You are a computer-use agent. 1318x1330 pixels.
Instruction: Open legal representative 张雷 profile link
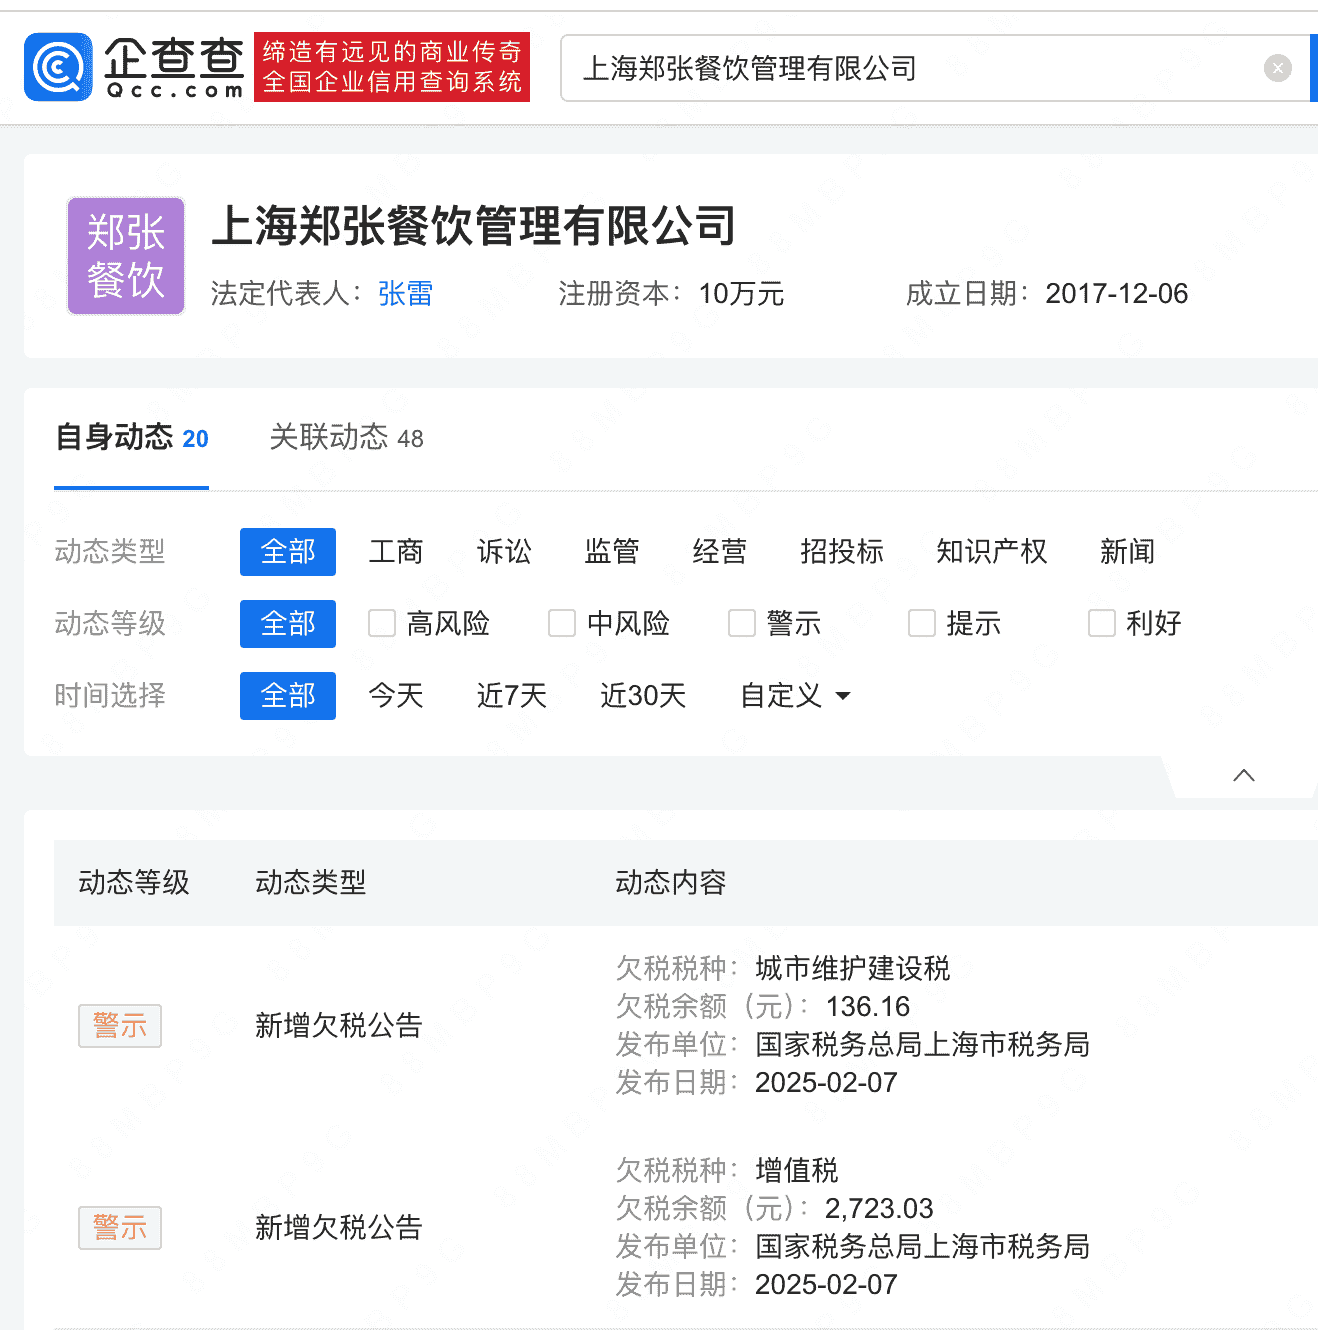pyautogui.click(x=404, y=293)
